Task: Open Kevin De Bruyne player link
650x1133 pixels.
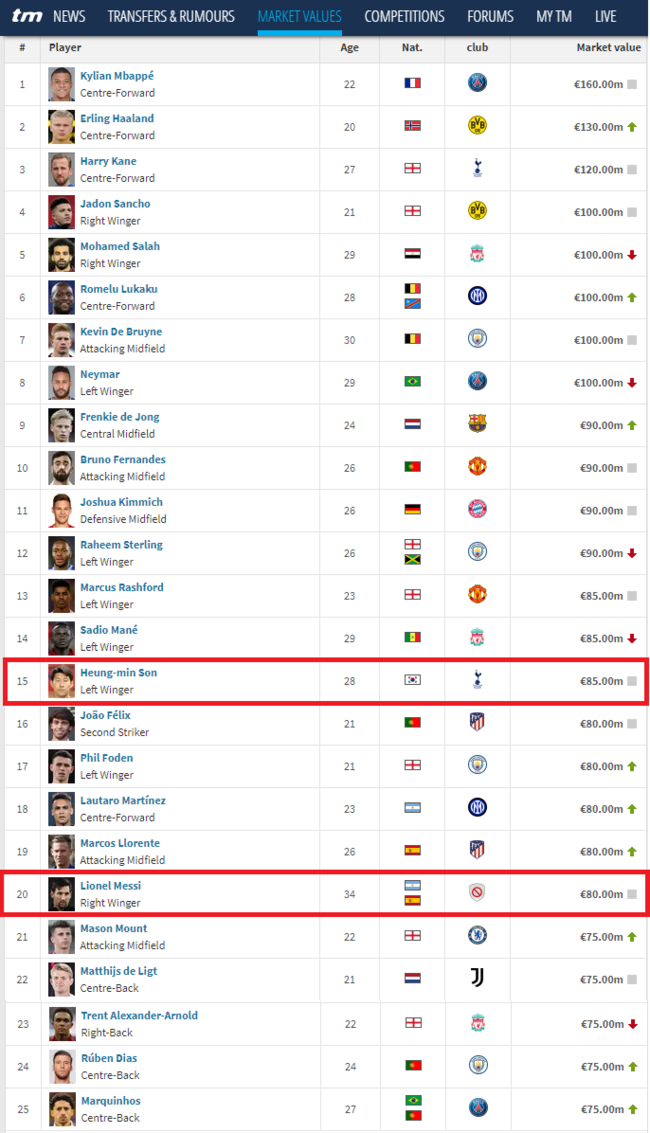Action: [121, 332]
